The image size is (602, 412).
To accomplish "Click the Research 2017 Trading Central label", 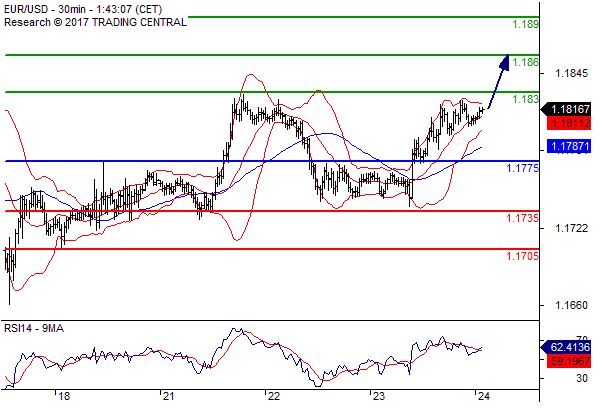I will coord(95,22).
